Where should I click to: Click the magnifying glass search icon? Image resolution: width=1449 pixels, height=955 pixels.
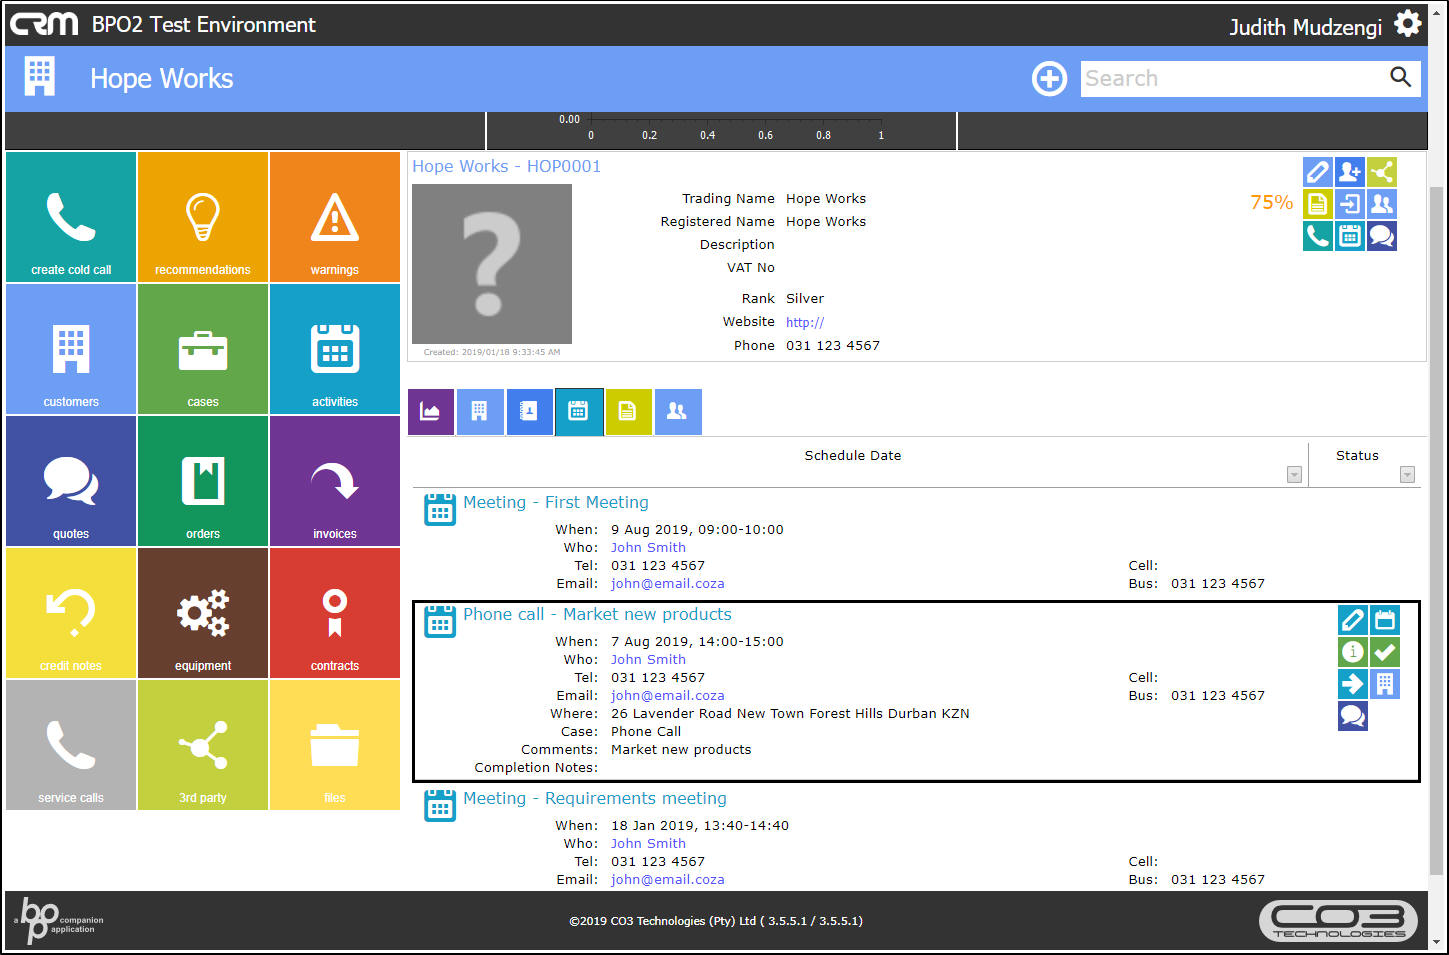click(x=1400, y=77)
